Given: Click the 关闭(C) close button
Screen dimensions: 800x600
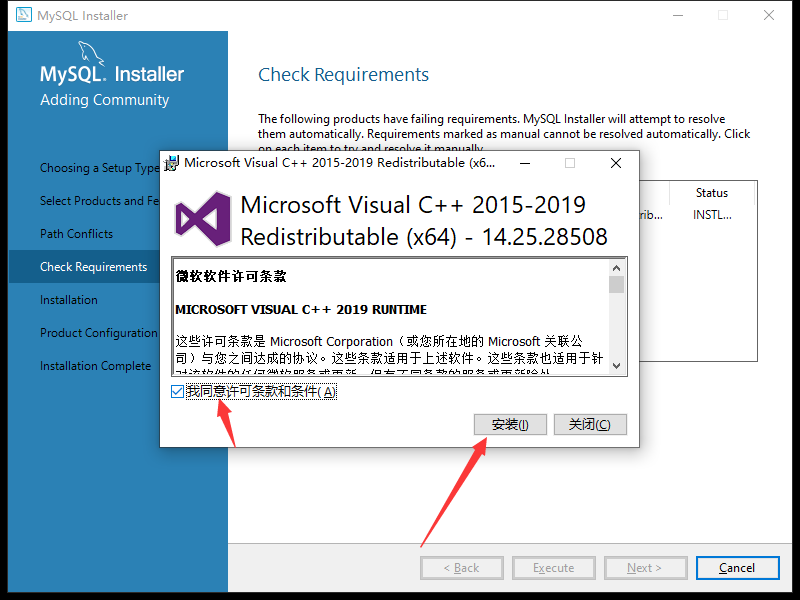Looking at the screenshot, I should pos(590,424).
